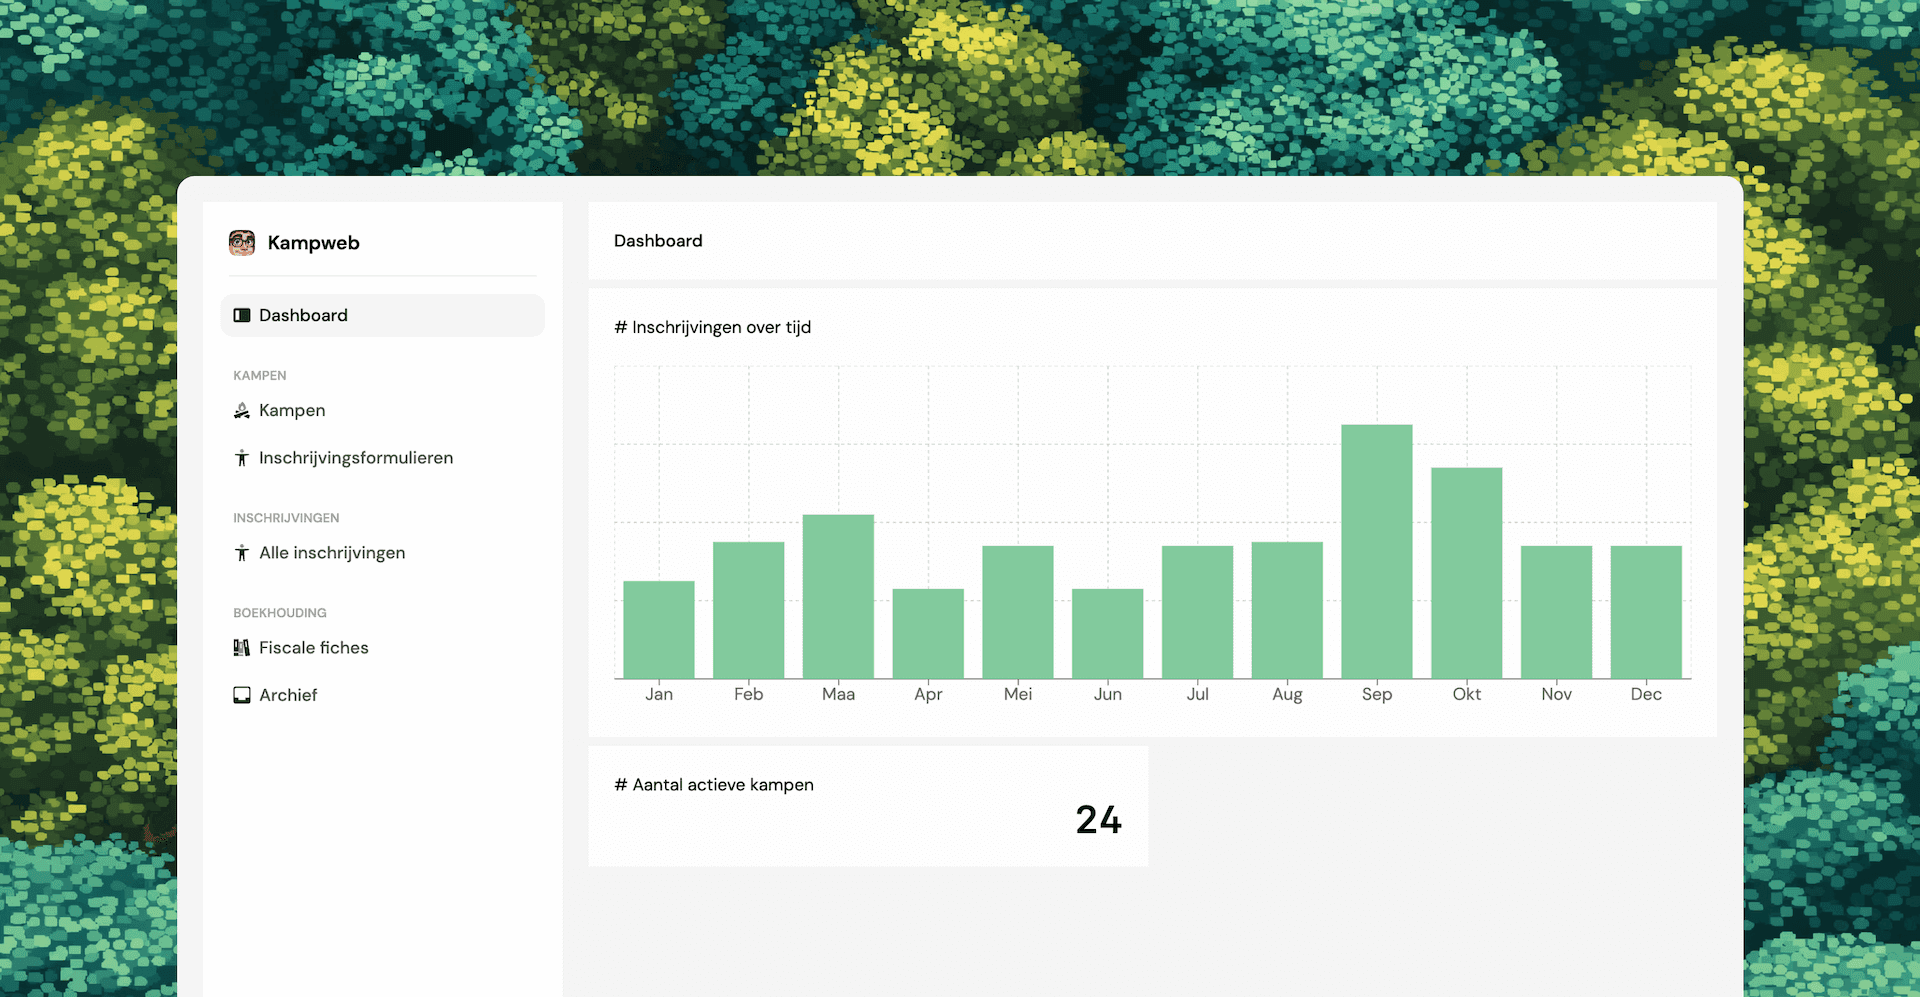Click the Maa bar in the chart

click(838, 597)
